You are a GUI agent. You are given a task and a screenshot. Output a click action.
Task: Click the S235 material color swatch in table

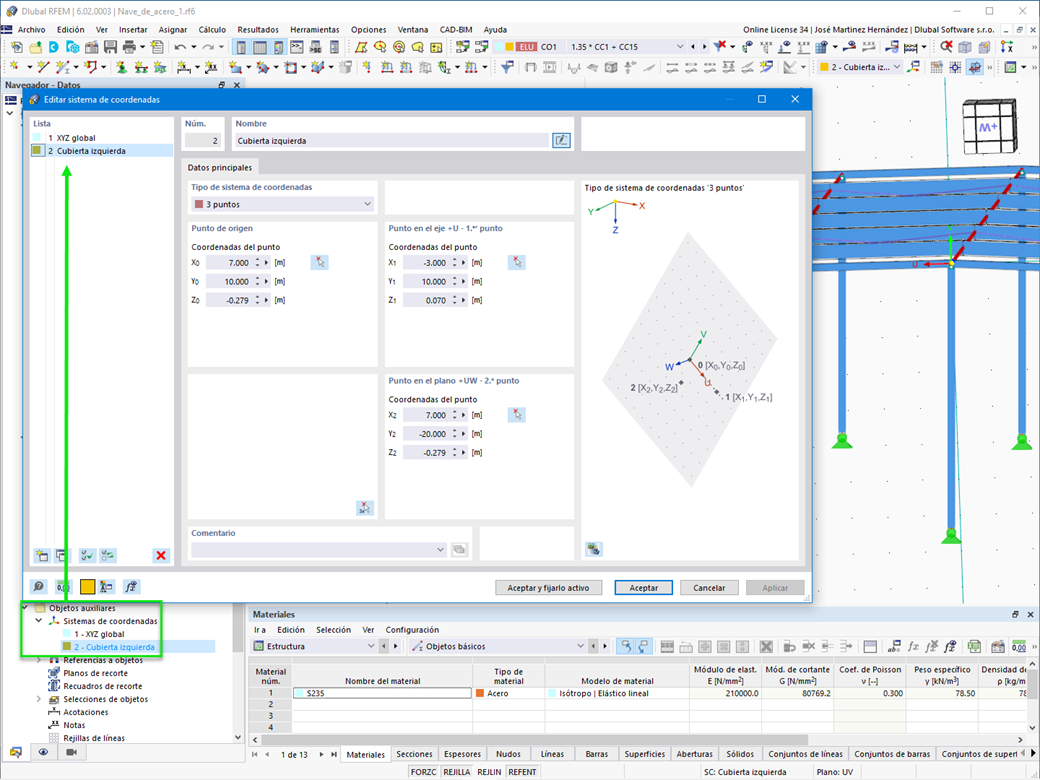tap(300, 693)
